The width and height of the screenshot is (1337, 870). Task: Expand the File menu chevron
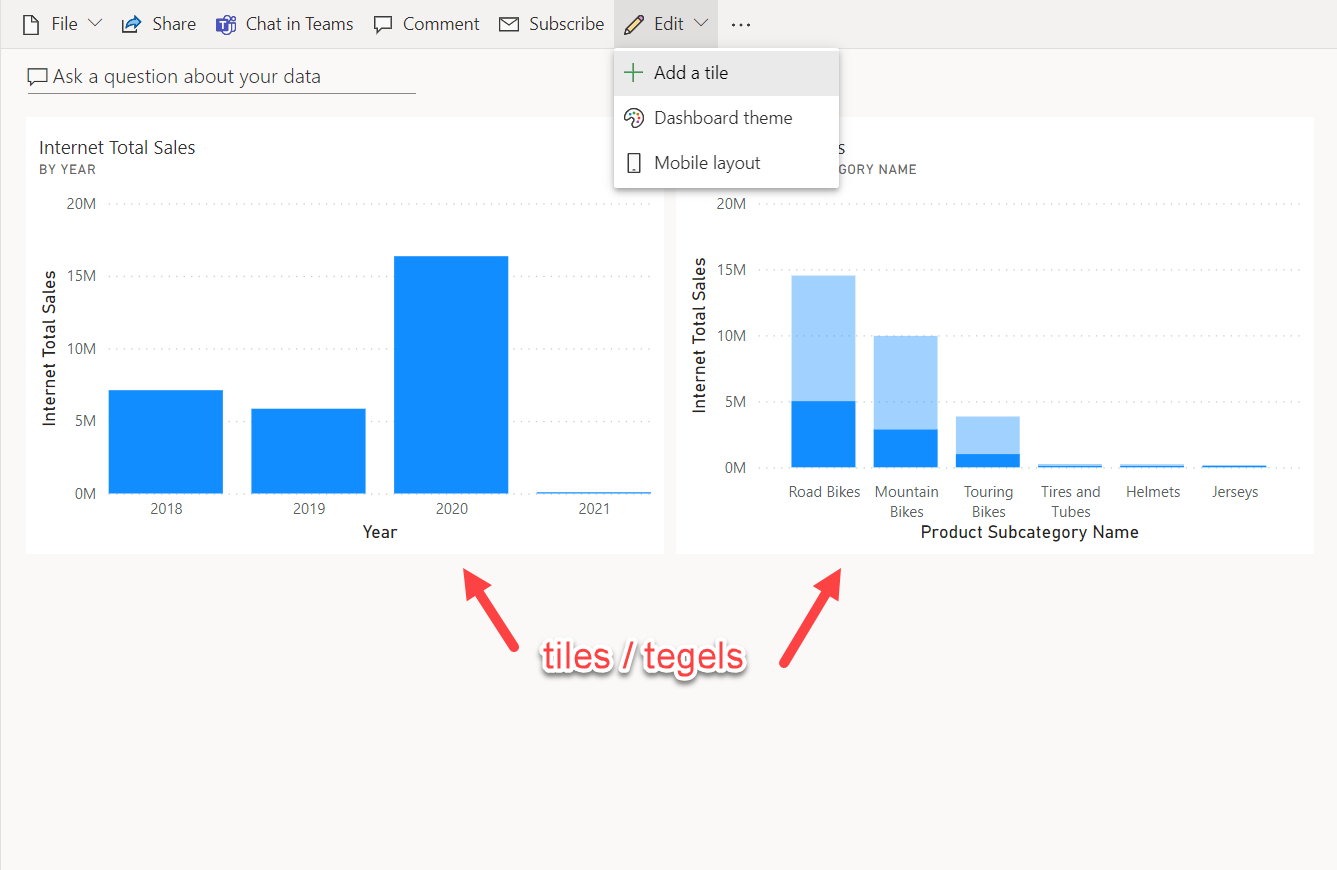coord(95,23)
